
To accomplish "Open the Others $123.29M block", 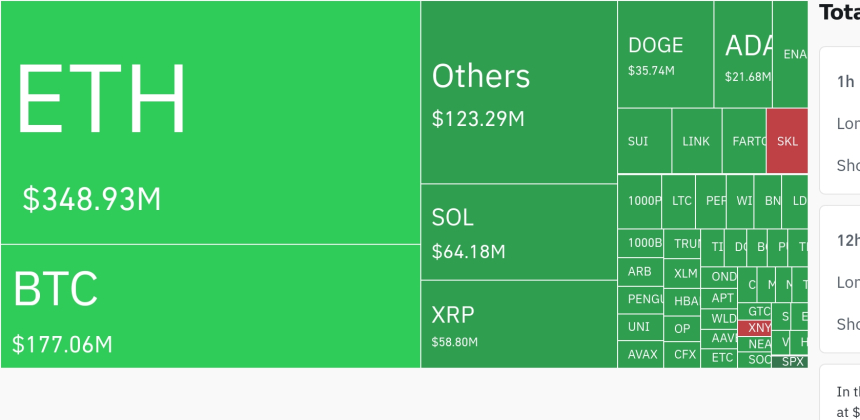I will pos(518,92).
